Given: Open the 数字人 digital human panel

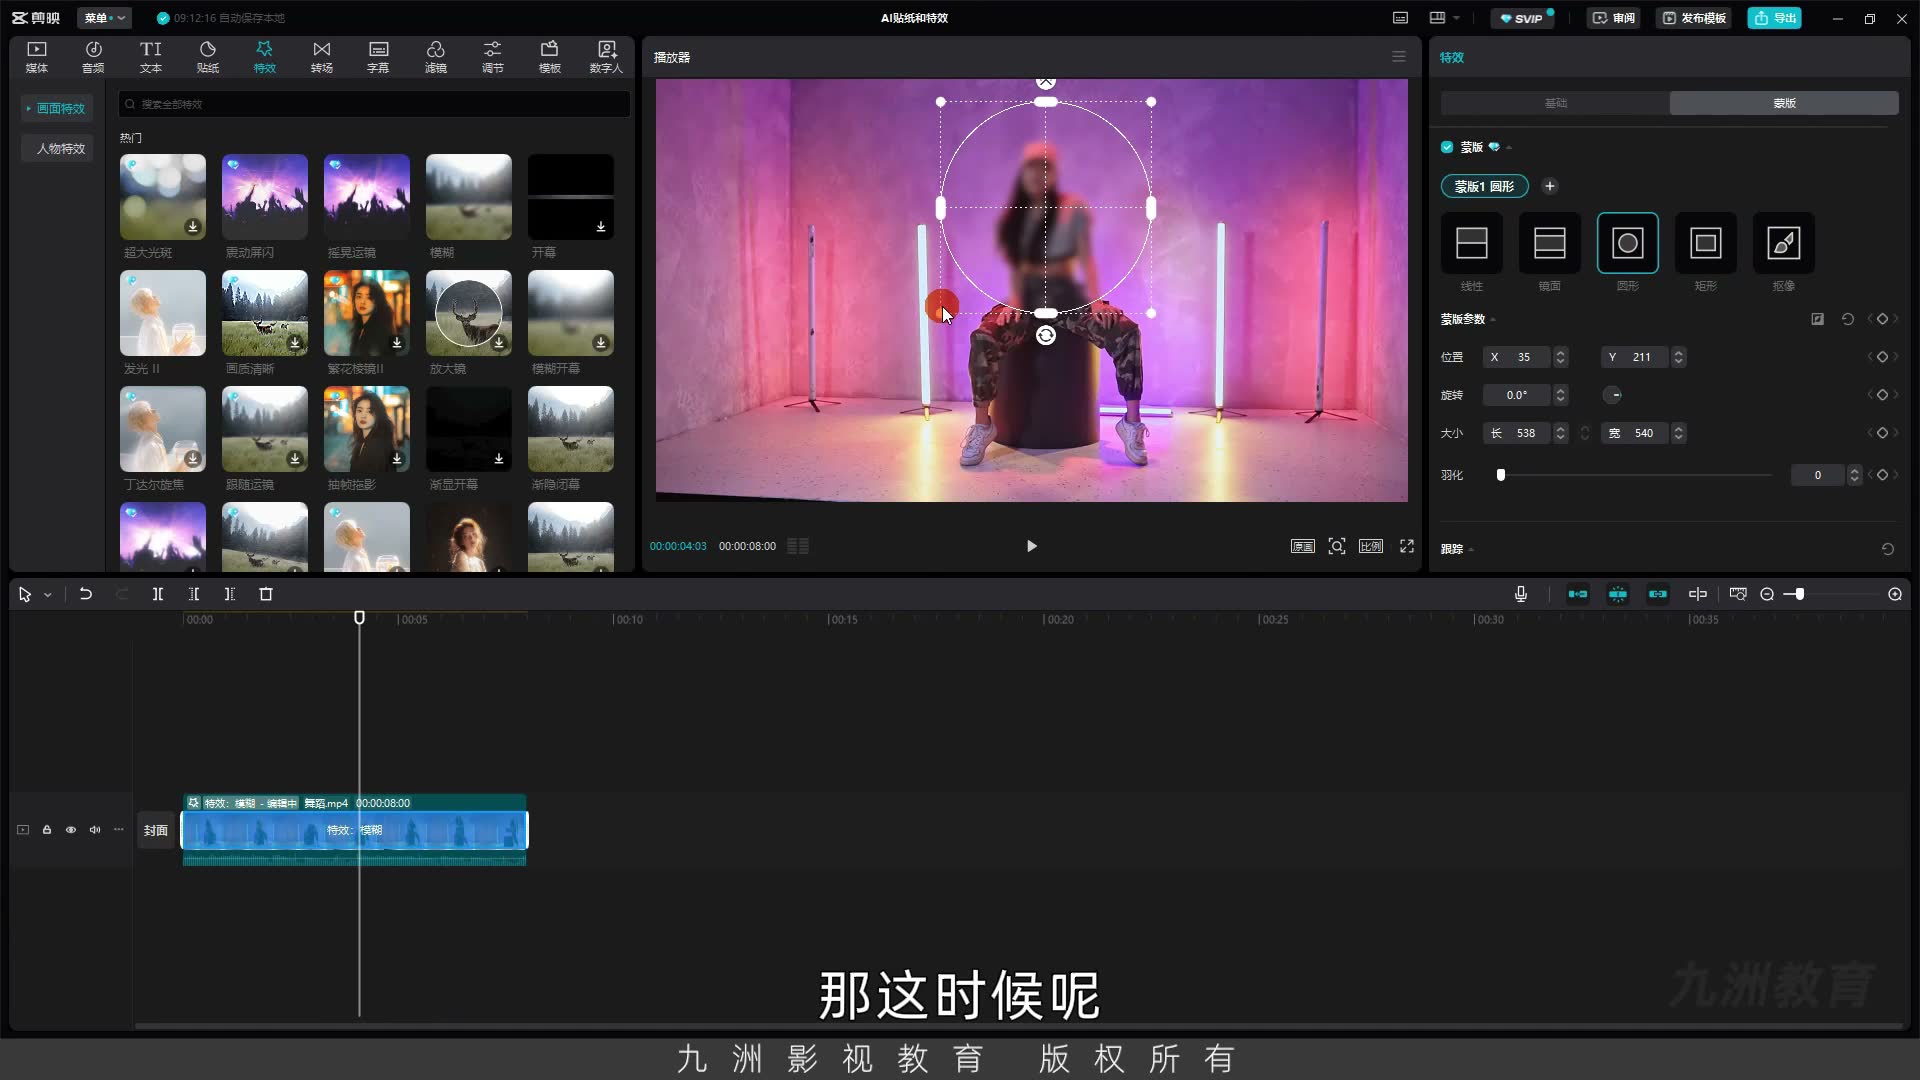Looking at the screenshot, I should 606,57.
